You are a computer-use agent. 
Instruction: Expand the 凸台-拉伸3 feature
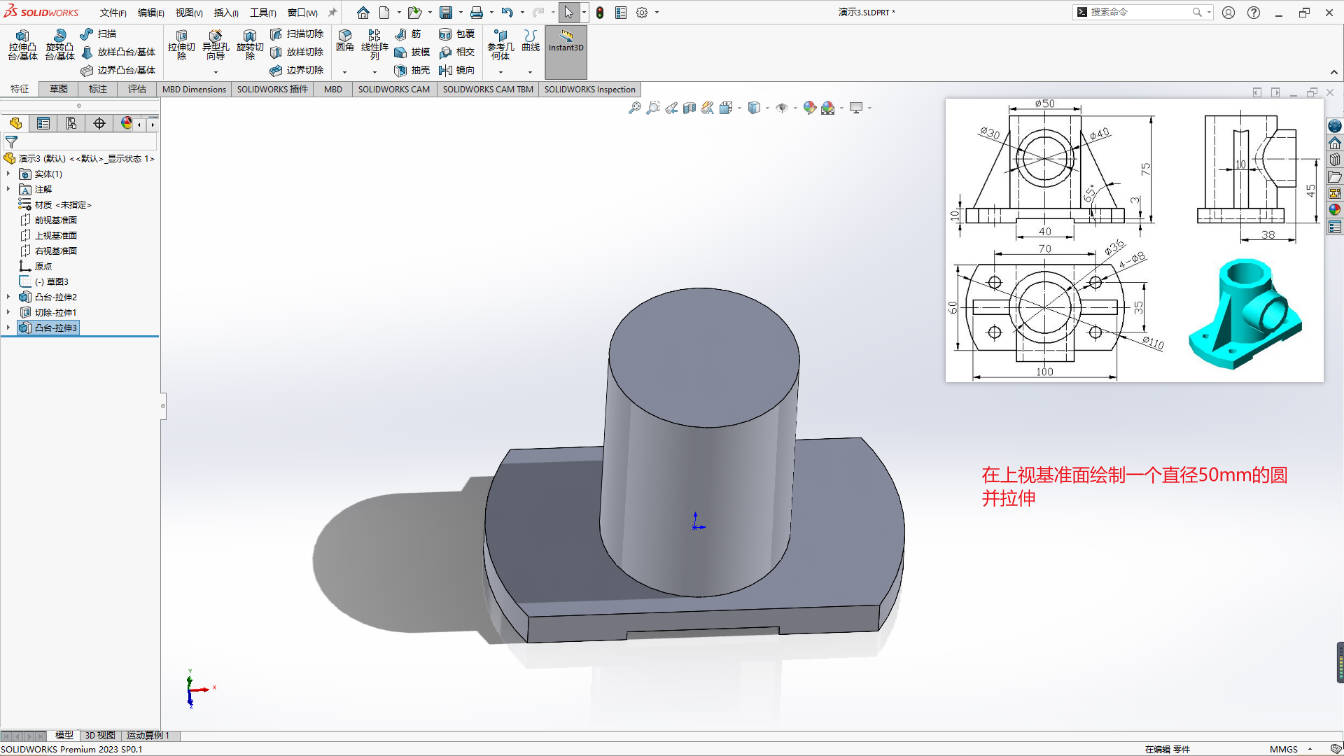tap(8, 328)
